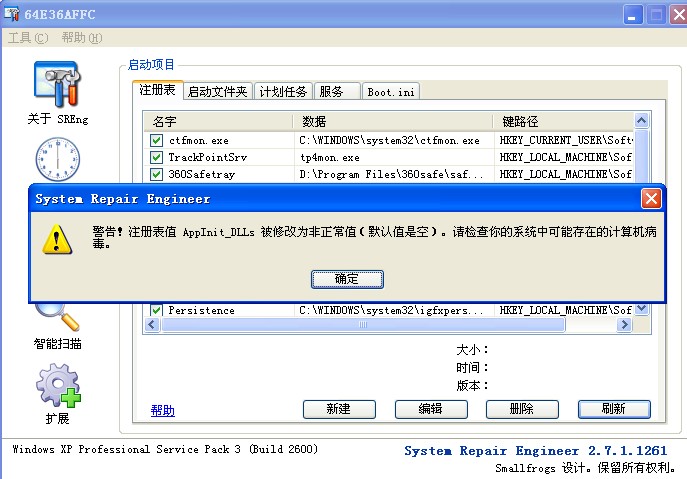Confirm the warning with 确定 button
The height and width of the screenshot is (479, 687).
[347, 279]
